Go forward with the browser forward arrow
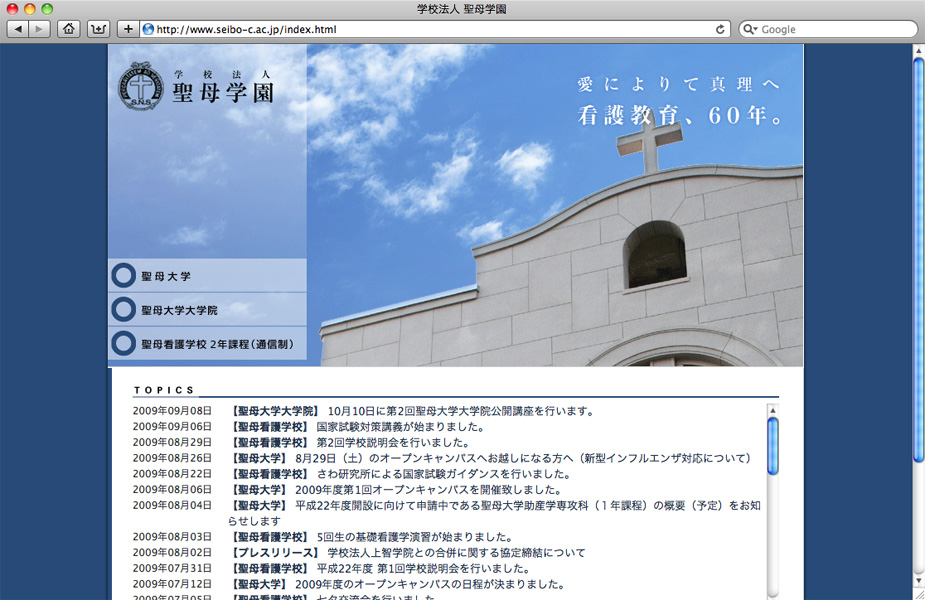 click(39, 29)
